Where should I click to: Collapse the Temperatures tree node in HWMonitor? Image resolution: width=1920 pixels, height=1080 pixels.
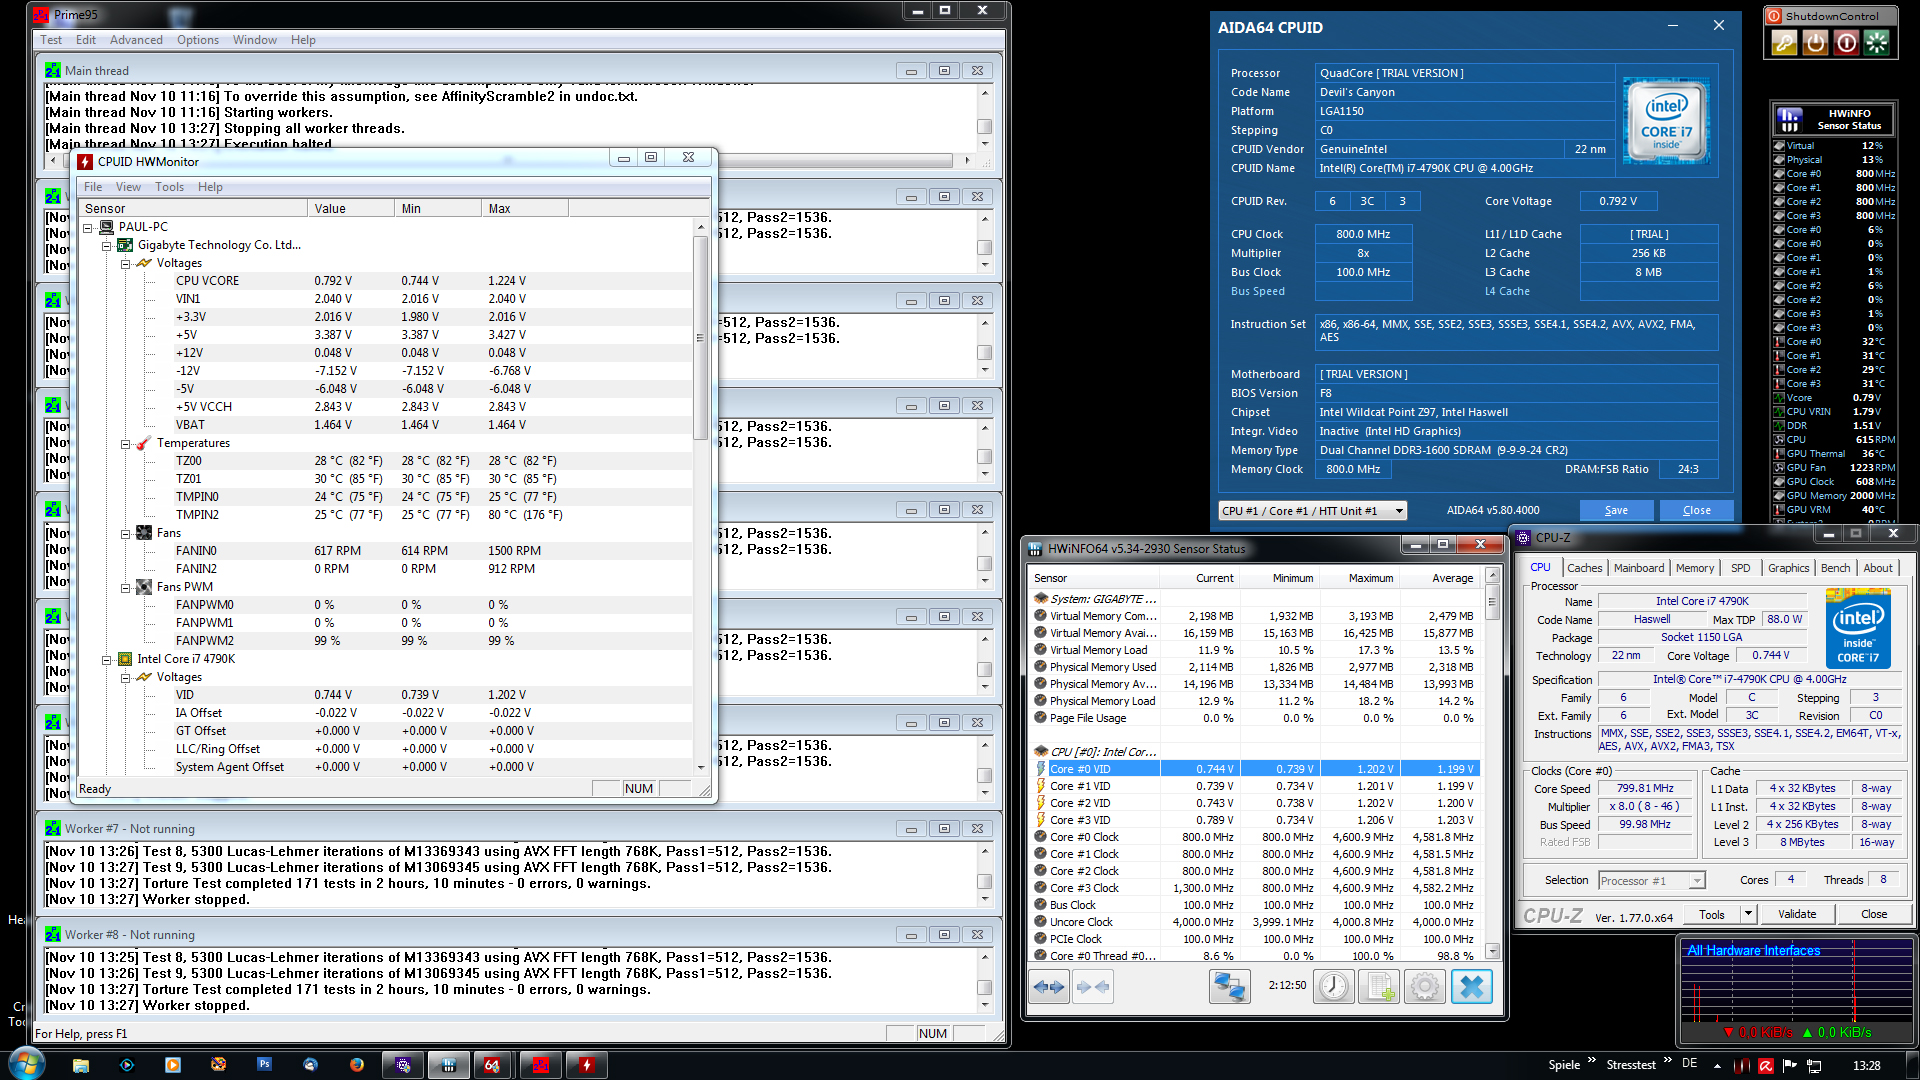[x=126, y=444]
